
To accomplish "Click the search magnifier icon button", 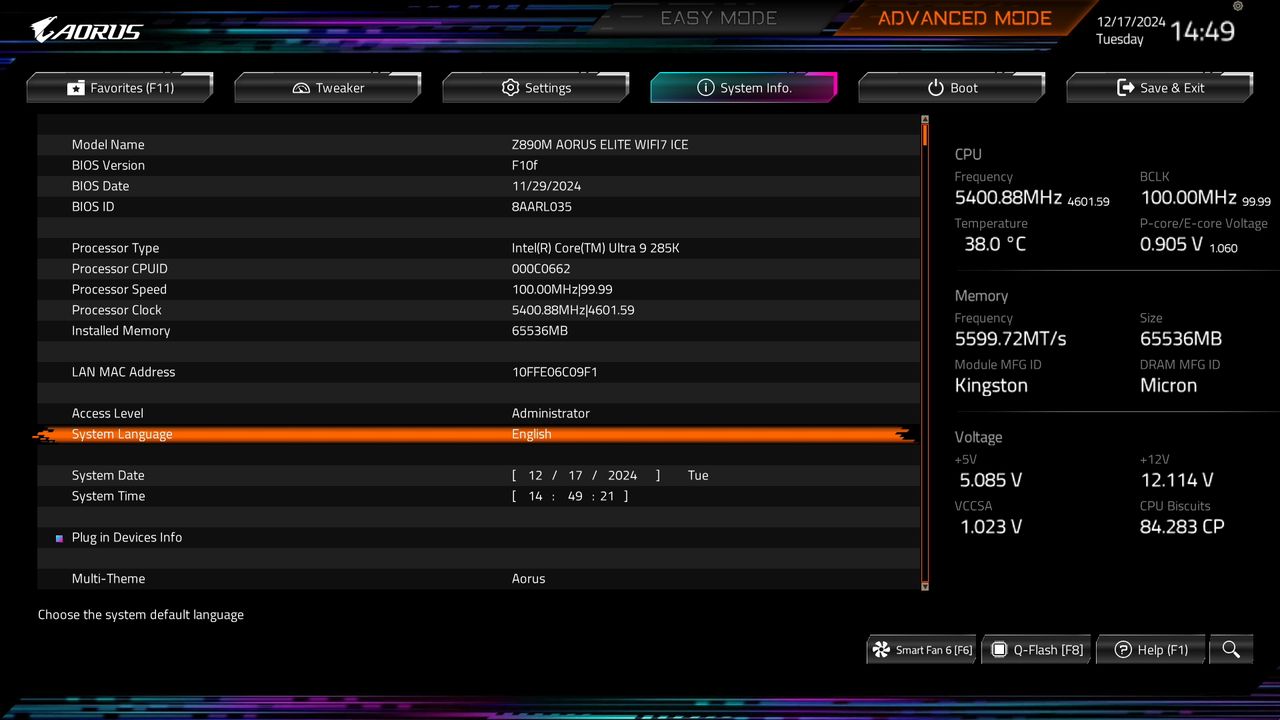I will click(1231, 650).
